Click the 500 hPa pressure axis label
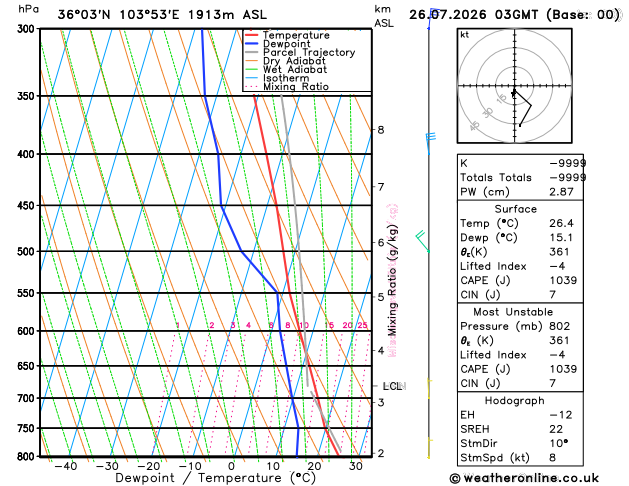Image resolution: width=629 pixels, height=486 pixels. (26, 251)
